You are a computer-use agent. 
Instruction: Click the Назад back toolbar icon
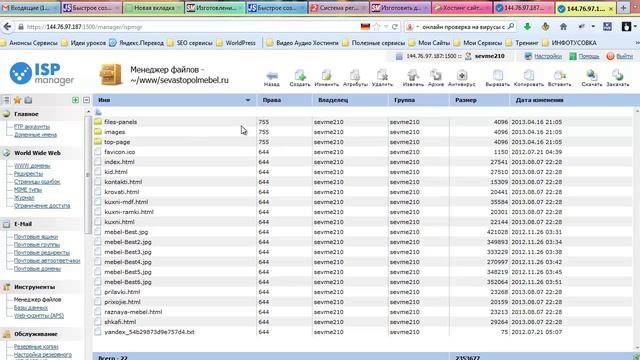(x=272, y=78)
